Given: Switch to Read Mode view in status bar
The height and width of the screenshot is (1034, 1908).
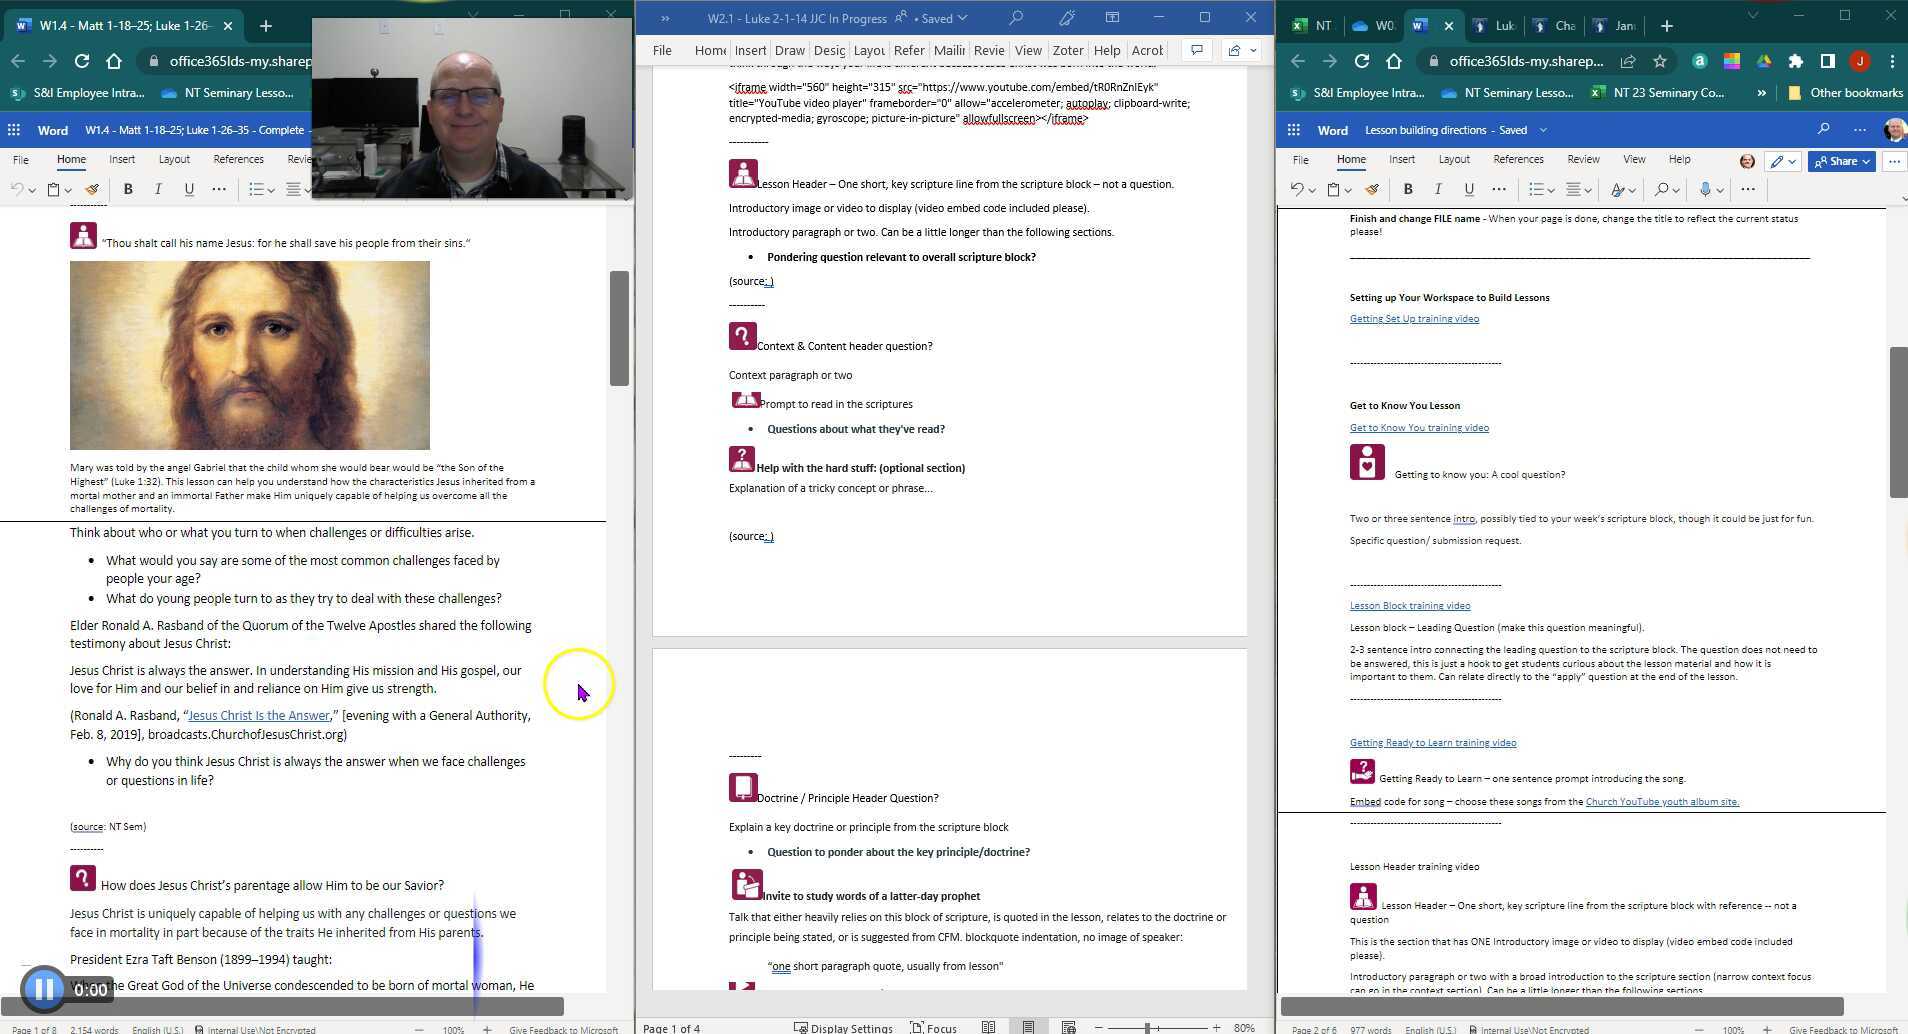Looking at the screenshot, I should click(988, 1027).
